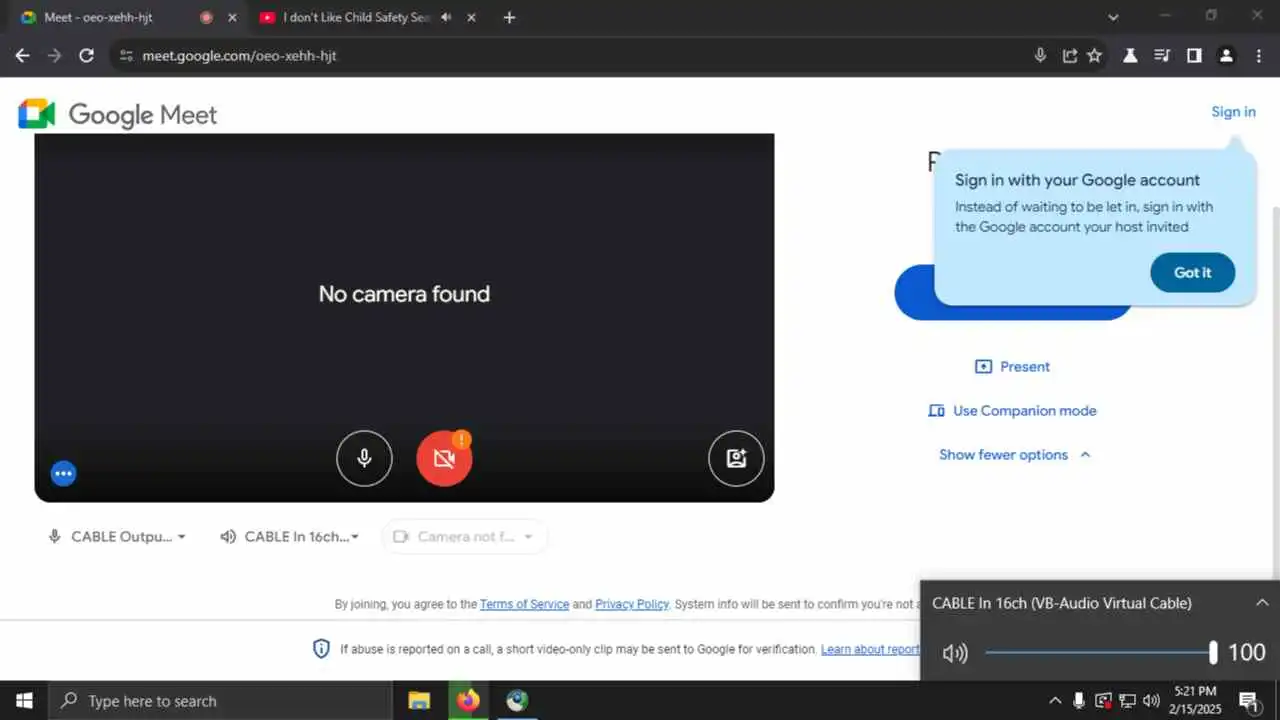Click the shield abuse report icon
Viewport: 1280px width, 720px height.
tap(321, 649)
